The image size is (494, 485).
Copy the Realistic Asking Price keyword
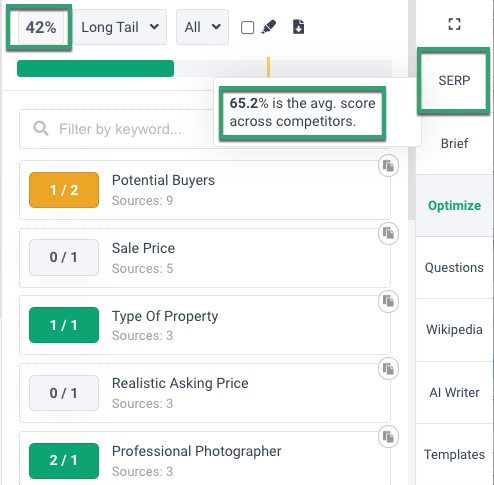point(388,369)
